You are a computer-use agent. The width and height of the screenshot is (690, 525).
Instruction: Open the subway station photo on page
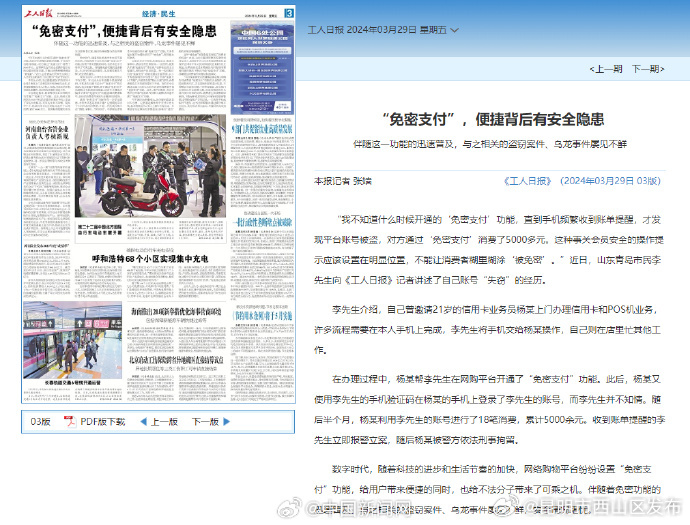73,340
